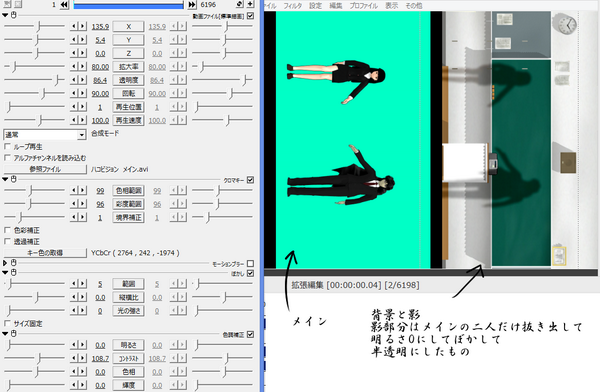
Task: Collapse the クロマキー section triangle
Action: coord(5,179)
